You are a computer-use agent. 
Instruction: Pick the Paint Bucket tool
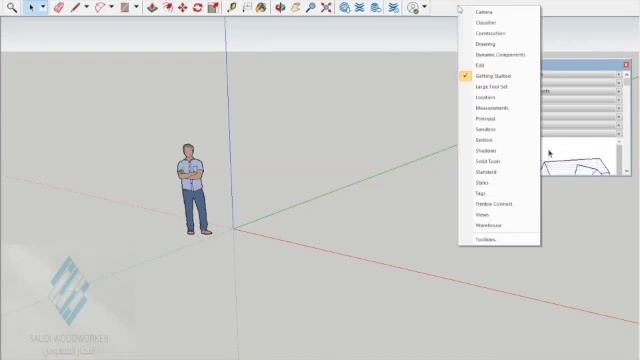click(261, 7)
